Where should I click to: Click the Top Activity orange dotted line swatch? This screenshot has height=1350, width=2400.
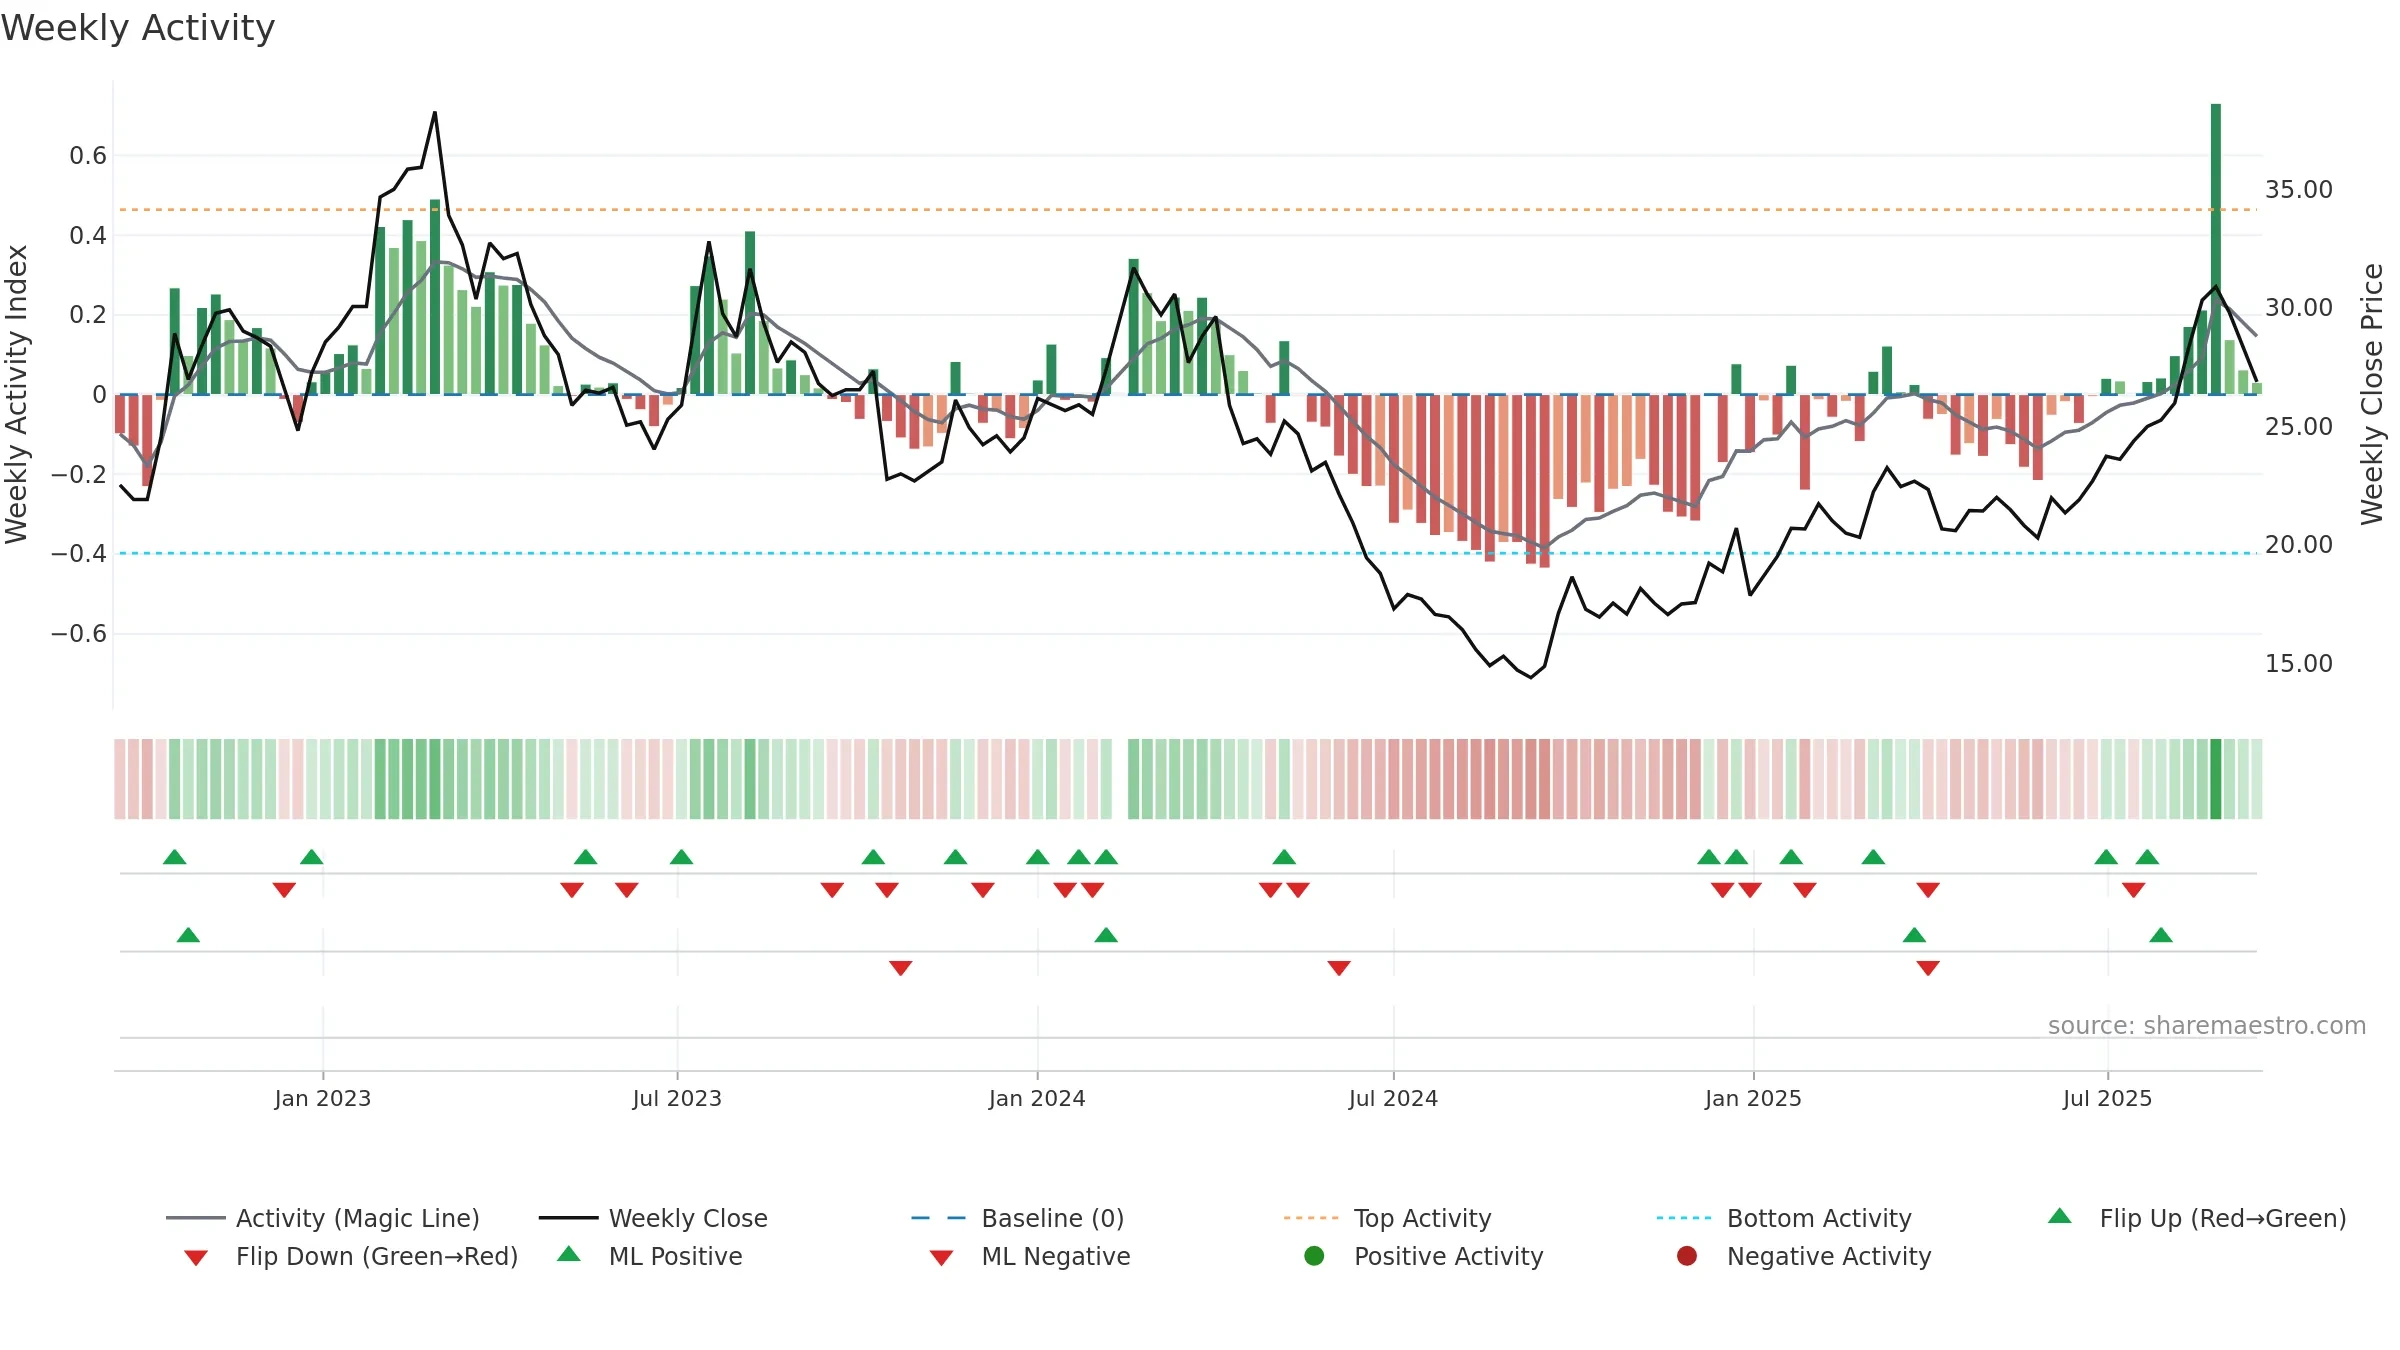(1311, 1218)
